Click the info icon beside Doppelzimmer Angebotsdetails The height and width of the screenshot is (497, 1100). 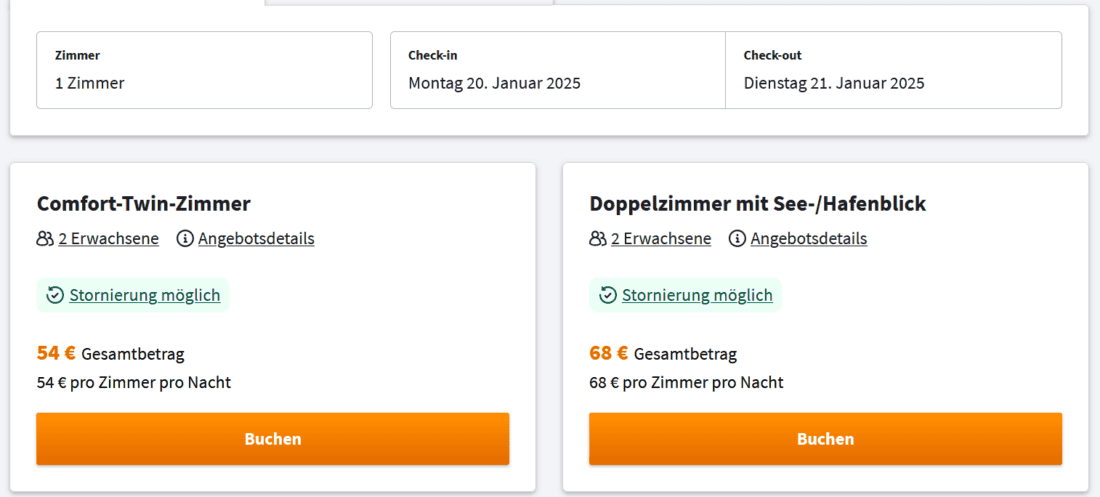pos(737,239)
